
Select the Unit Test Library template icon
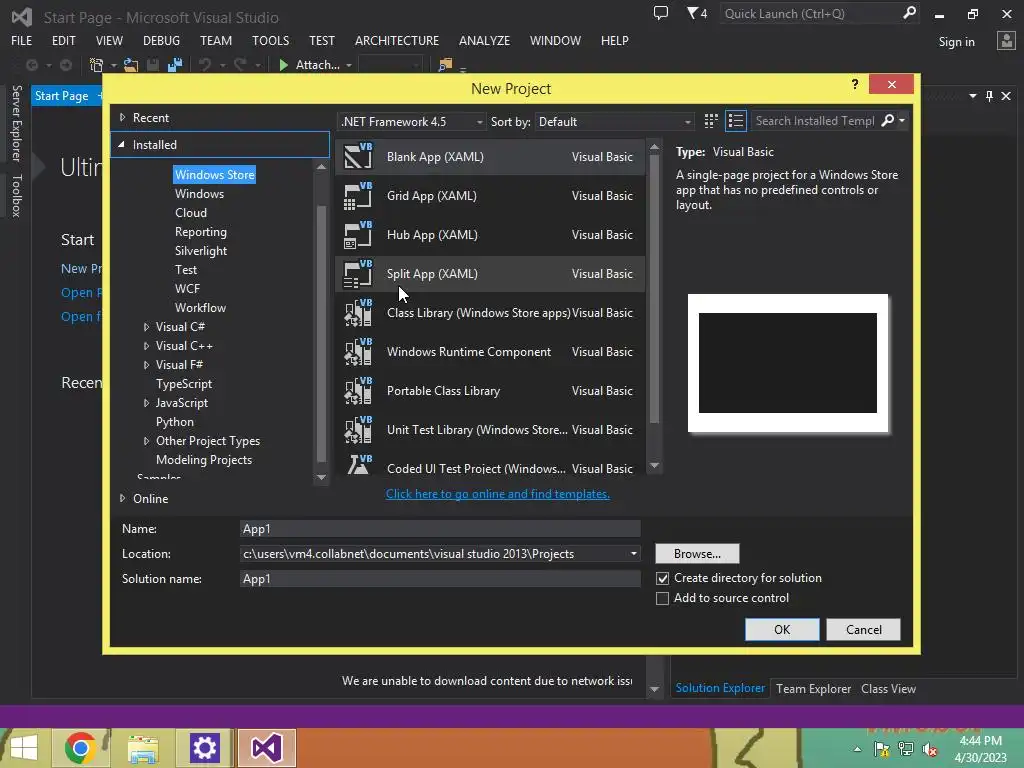pos(358,430)
